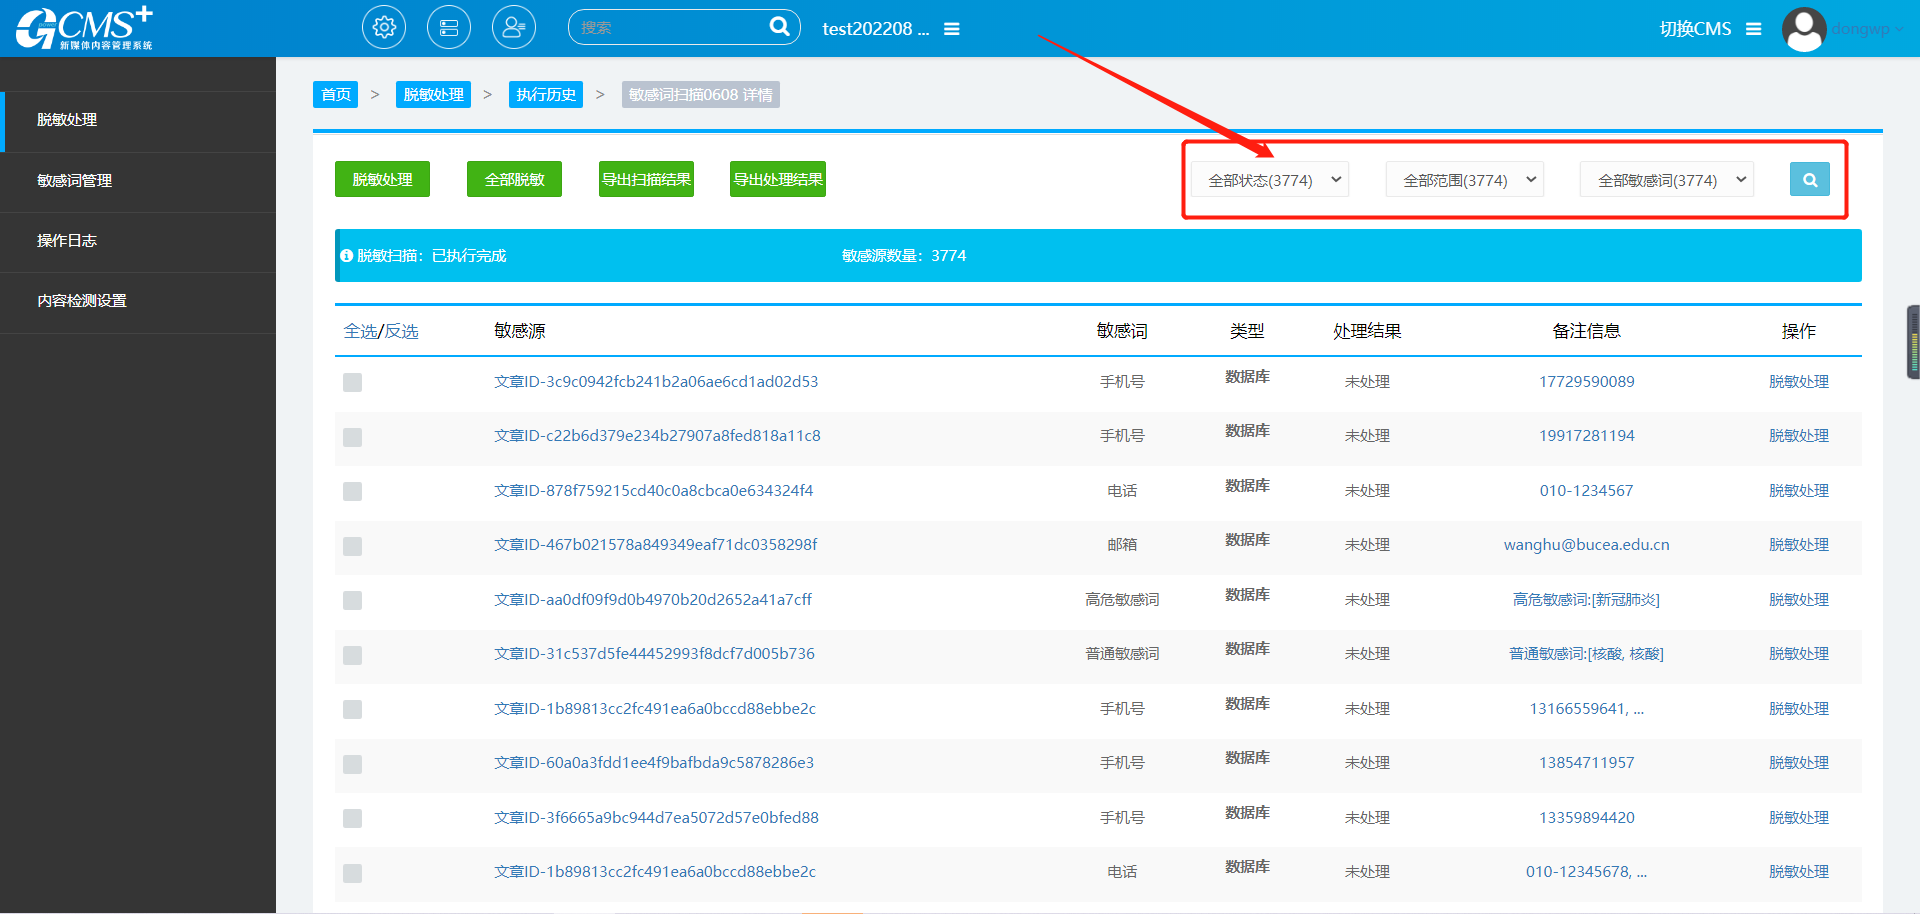Open hamburger menu next to test202208
The image size is (1920, 914).
point(952,29)
